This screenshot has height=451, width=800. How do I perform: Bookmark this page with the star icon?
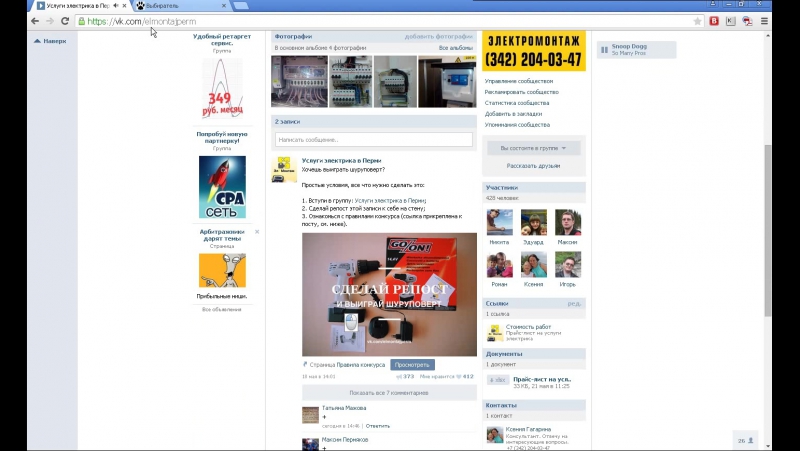(x=699, y=21)
